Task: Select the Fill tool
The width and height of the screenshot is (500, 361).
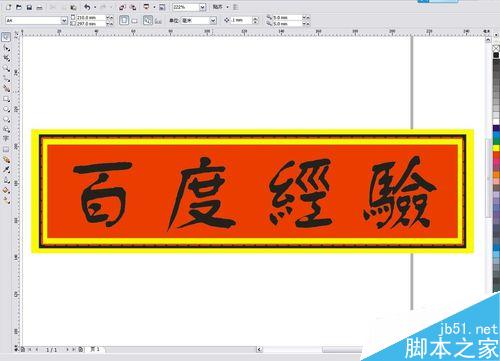Action: (6, 190)
